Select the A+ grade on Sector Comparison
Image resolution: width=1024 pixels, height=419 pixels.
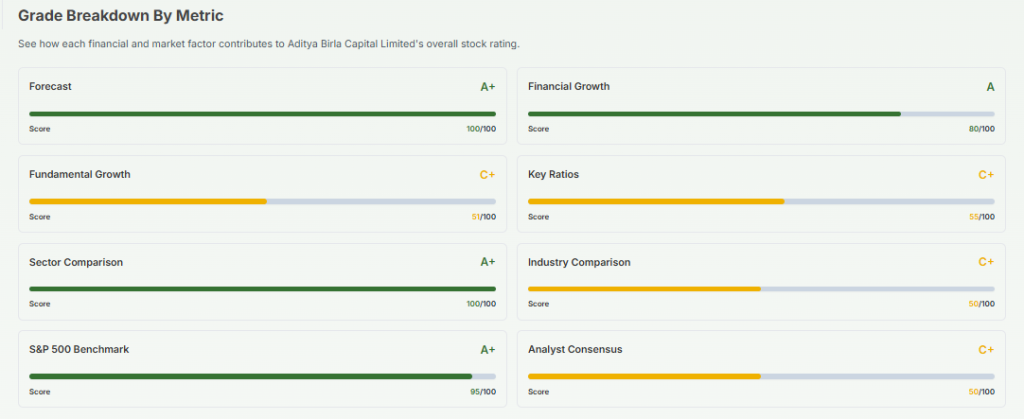[x=487, y=262]
